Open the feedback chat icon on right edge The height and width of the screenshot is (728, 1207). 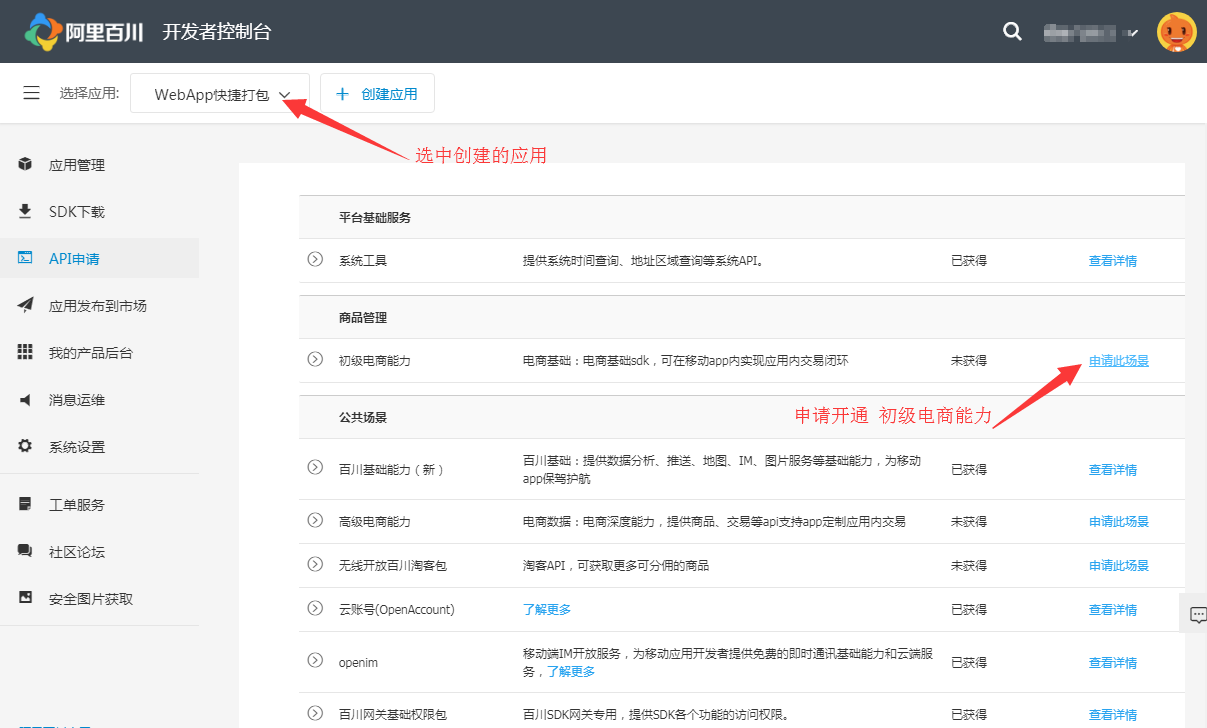click(1194, 614)
